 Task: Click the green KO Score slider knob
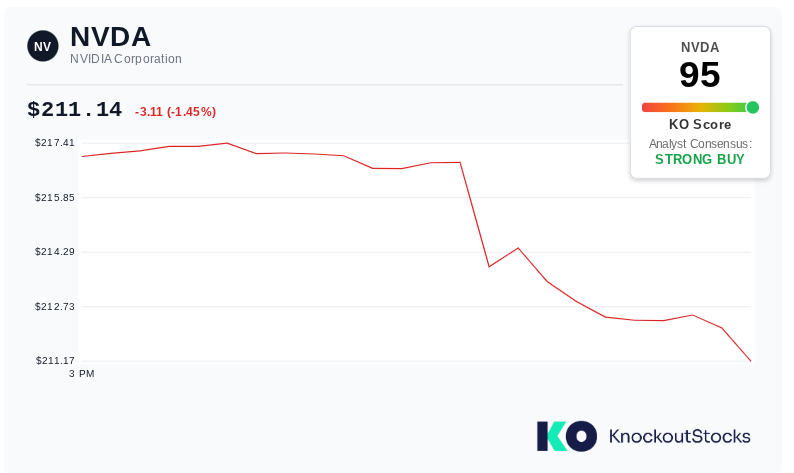click(x=752, y=107)
